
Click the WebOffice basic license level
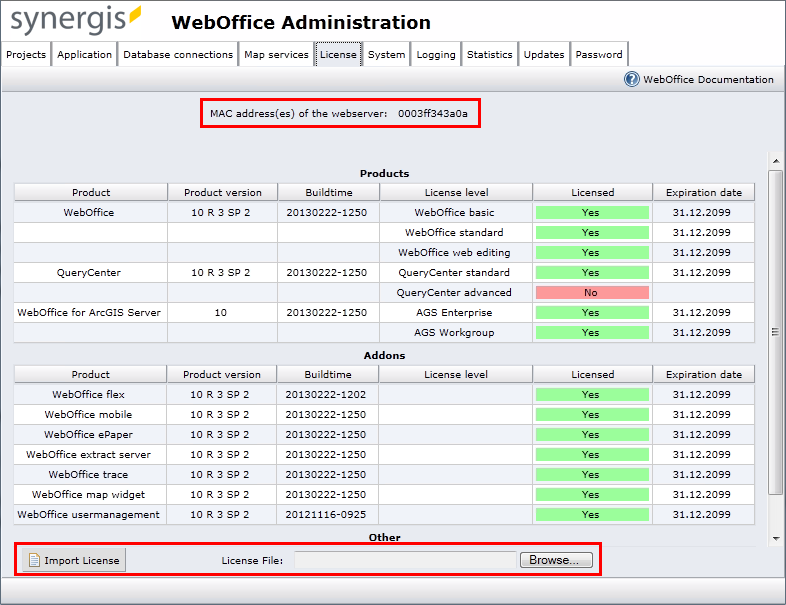pyautogui.click(x=454, y=213)
